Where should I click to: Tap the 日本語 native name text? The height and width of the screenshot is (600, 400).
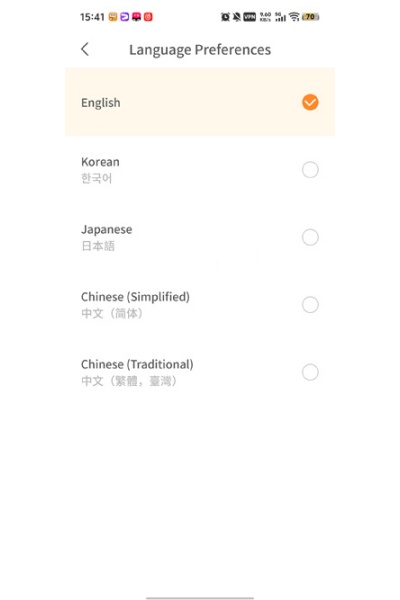pos(98,246)
